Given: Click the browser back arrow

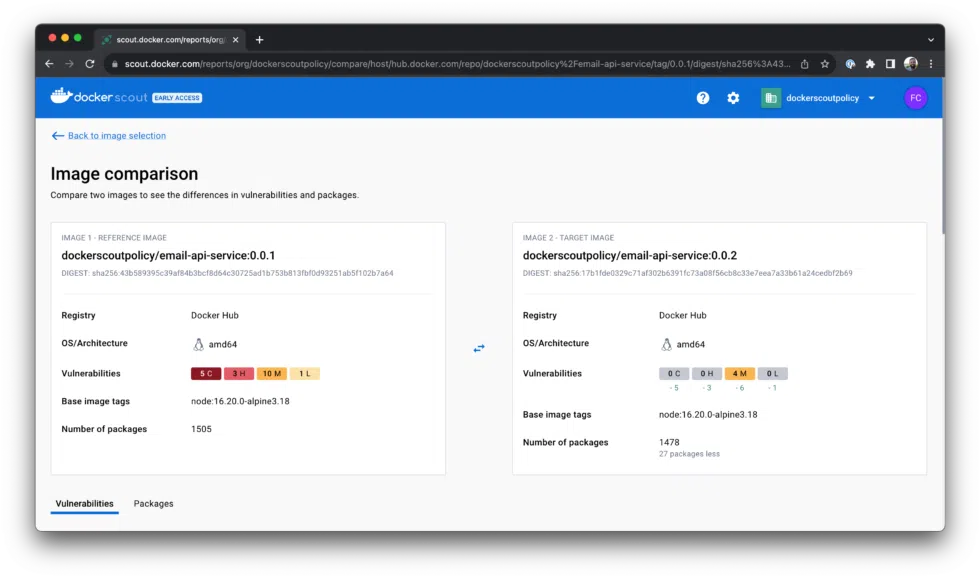Looking at the screenshot, I should click(49, 64).
